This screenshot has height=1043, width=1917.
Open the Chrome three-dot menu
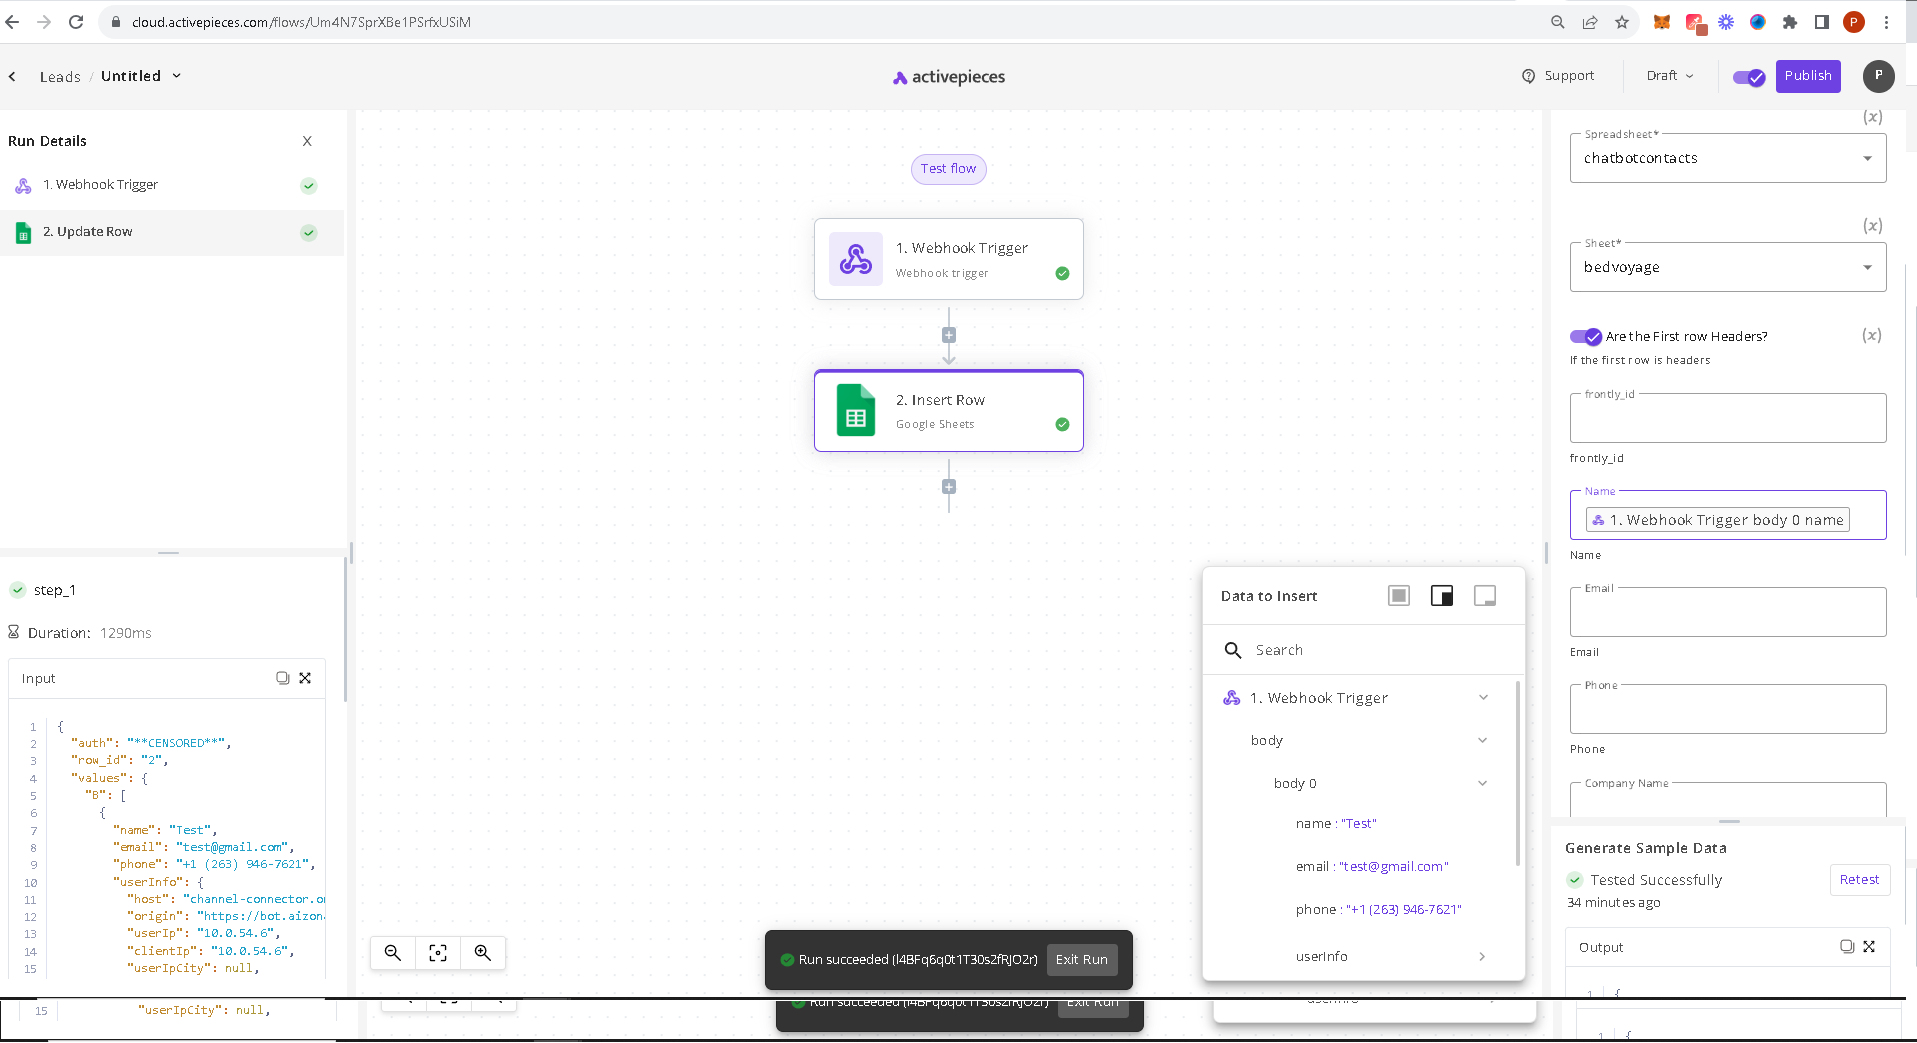tap(1886, 22)
